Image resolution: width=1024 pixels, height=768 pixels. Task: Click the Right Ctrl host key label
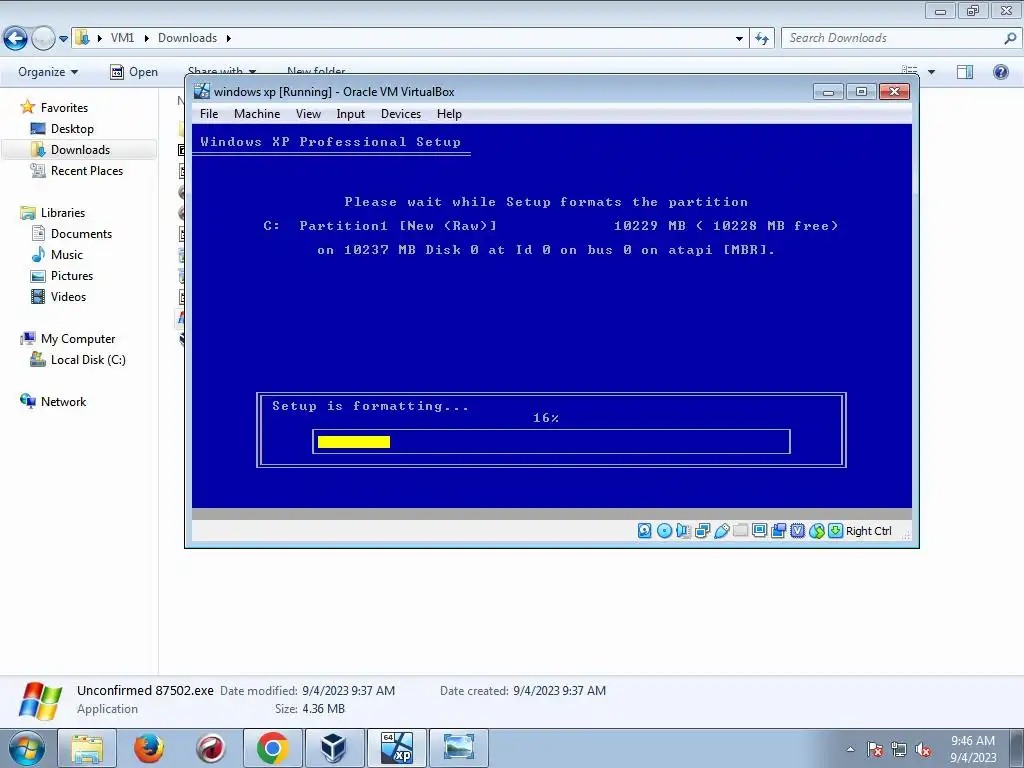tap(869, 531)
